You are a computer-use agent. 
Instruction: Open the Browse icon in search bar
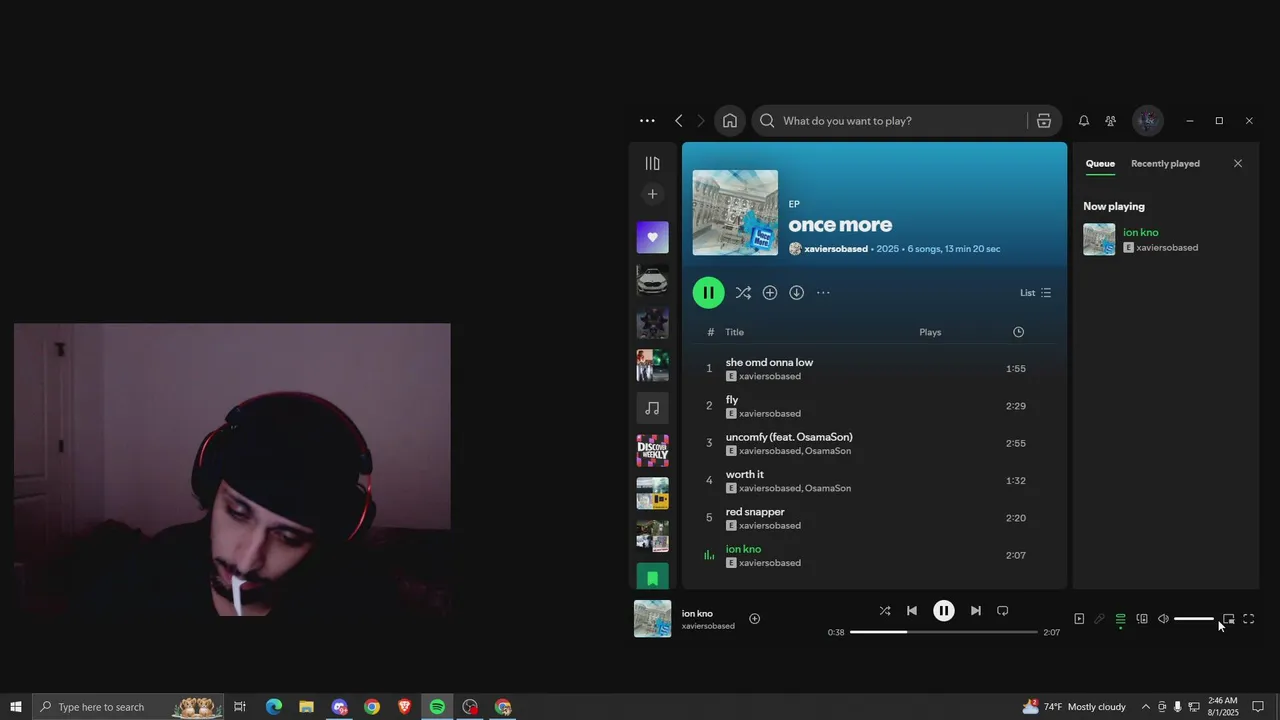(1044, 121)
